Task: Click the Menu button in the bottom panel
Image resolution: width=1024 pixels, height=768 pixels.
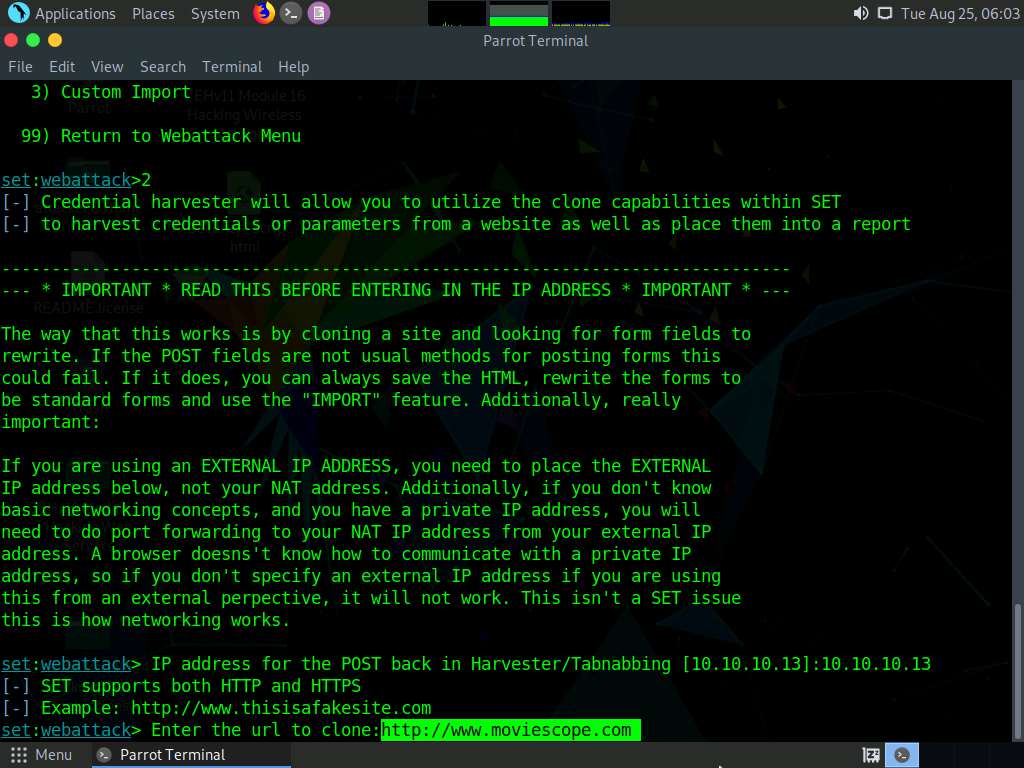Action: click(41, 755)
